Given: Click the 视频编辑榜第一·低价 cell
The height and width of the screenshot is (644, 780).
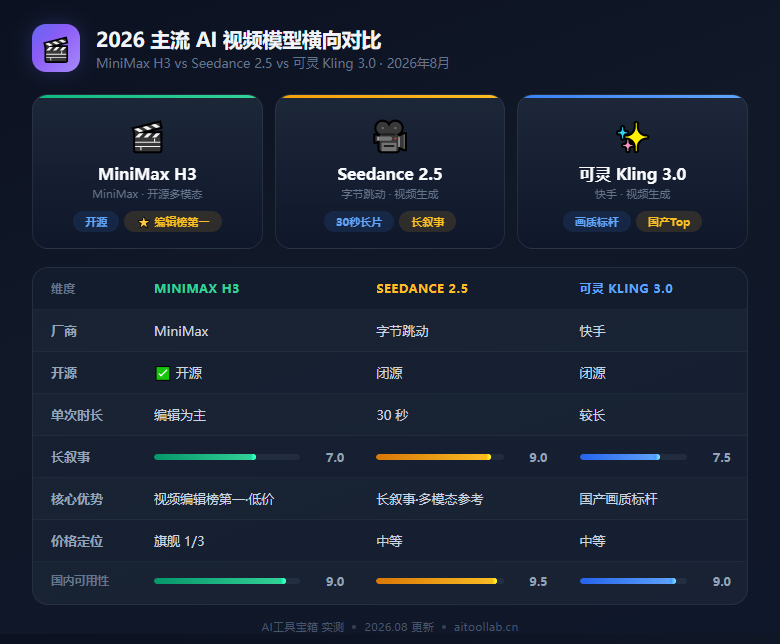Looking at the screenshot, I should coord(214,499).
